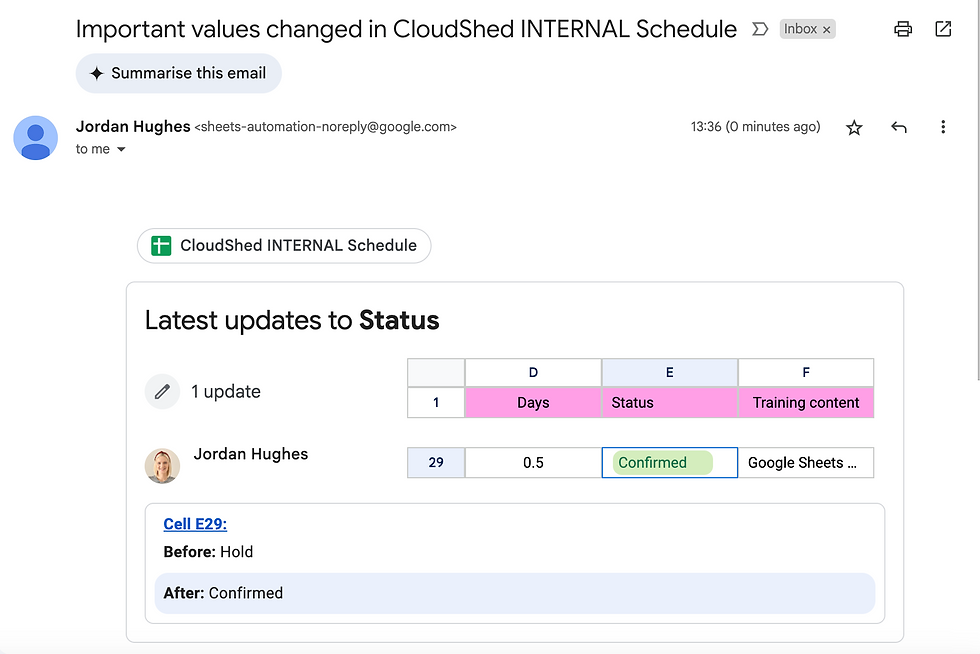Screen dimensions: 980x654
Task: Click the Summarise this email button
Action: pyautogui.click(x=179, y=73)
